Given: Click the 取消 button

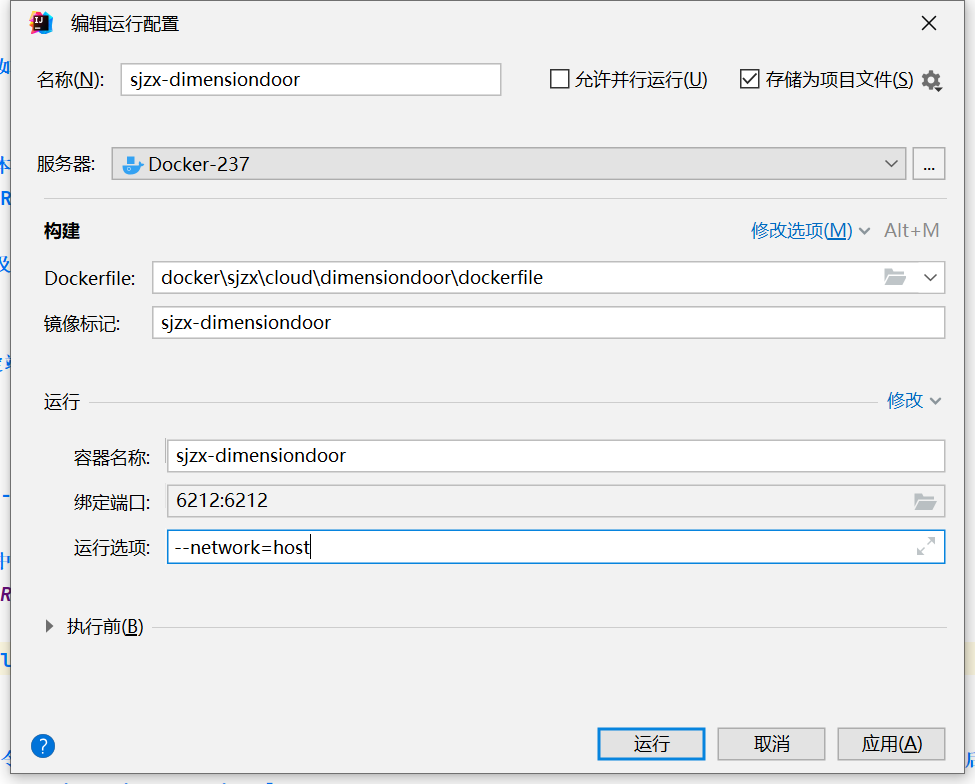Looking at the screenshot, I should [x=771, y=744].
